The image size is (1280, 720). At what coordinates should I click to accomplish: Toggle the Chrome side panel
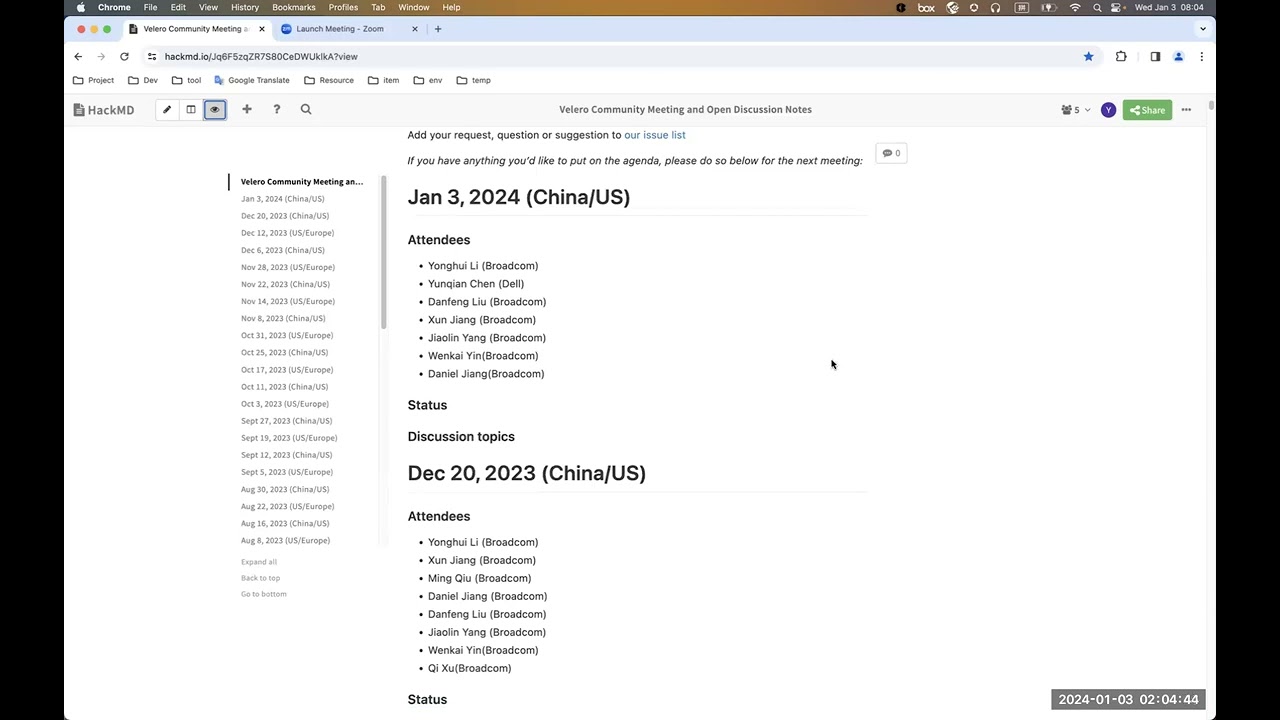[x=1155, y=57]
